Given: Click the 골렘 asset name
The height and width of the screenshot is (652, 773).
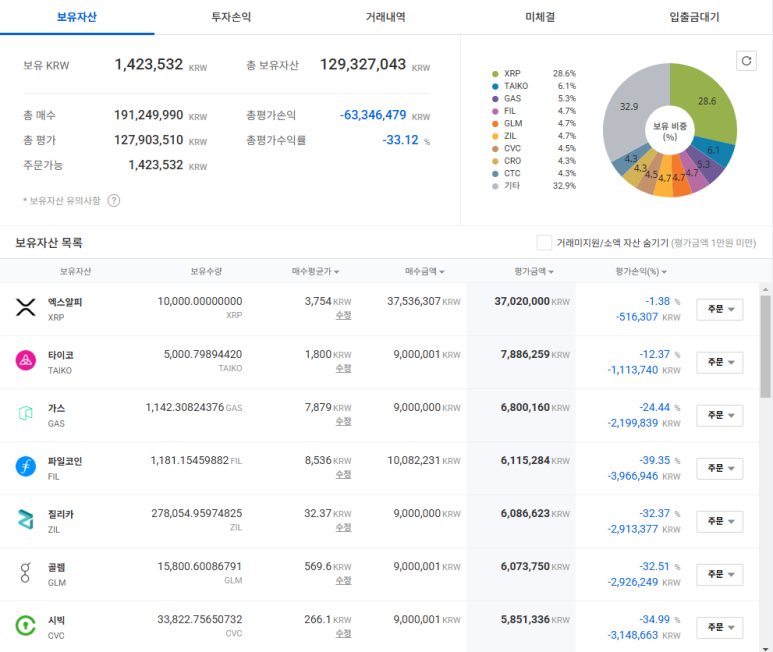Looking at the screenshot, I should pyautogui.click(x=57, y=567).
